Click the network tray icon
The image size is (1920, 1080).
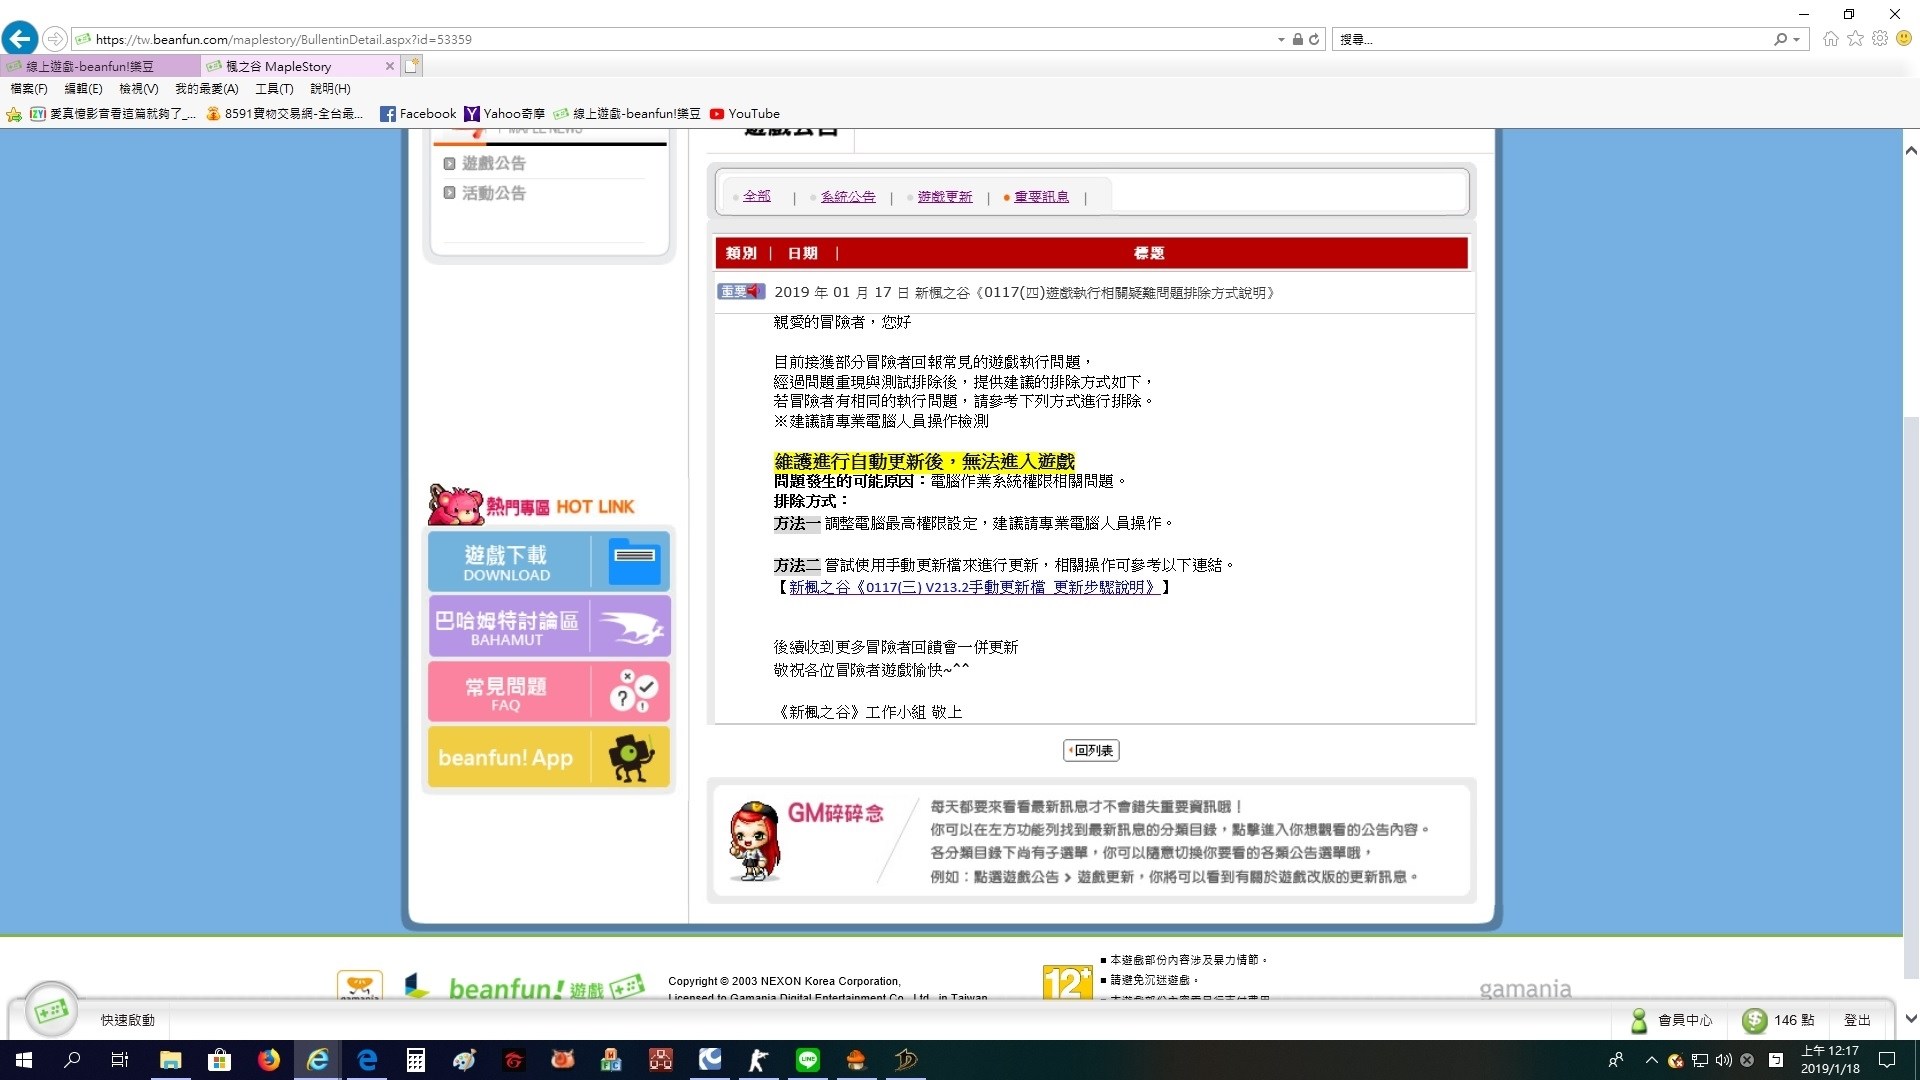coord(1700,1060)
